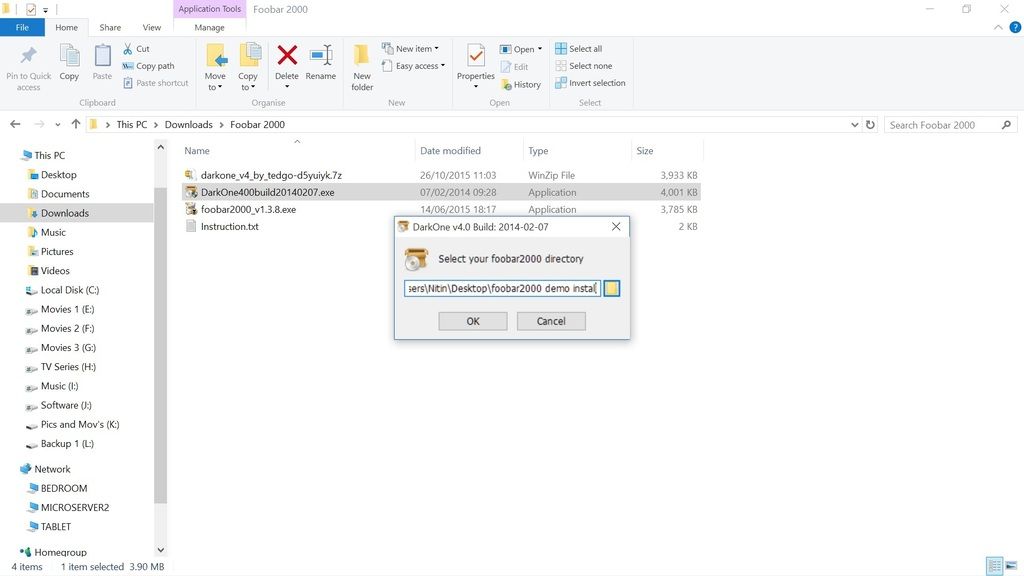The width and height of the screenshot is (1024, 576).
Task: Click Copy path in ribbon
Action: [x=148, y=66]
